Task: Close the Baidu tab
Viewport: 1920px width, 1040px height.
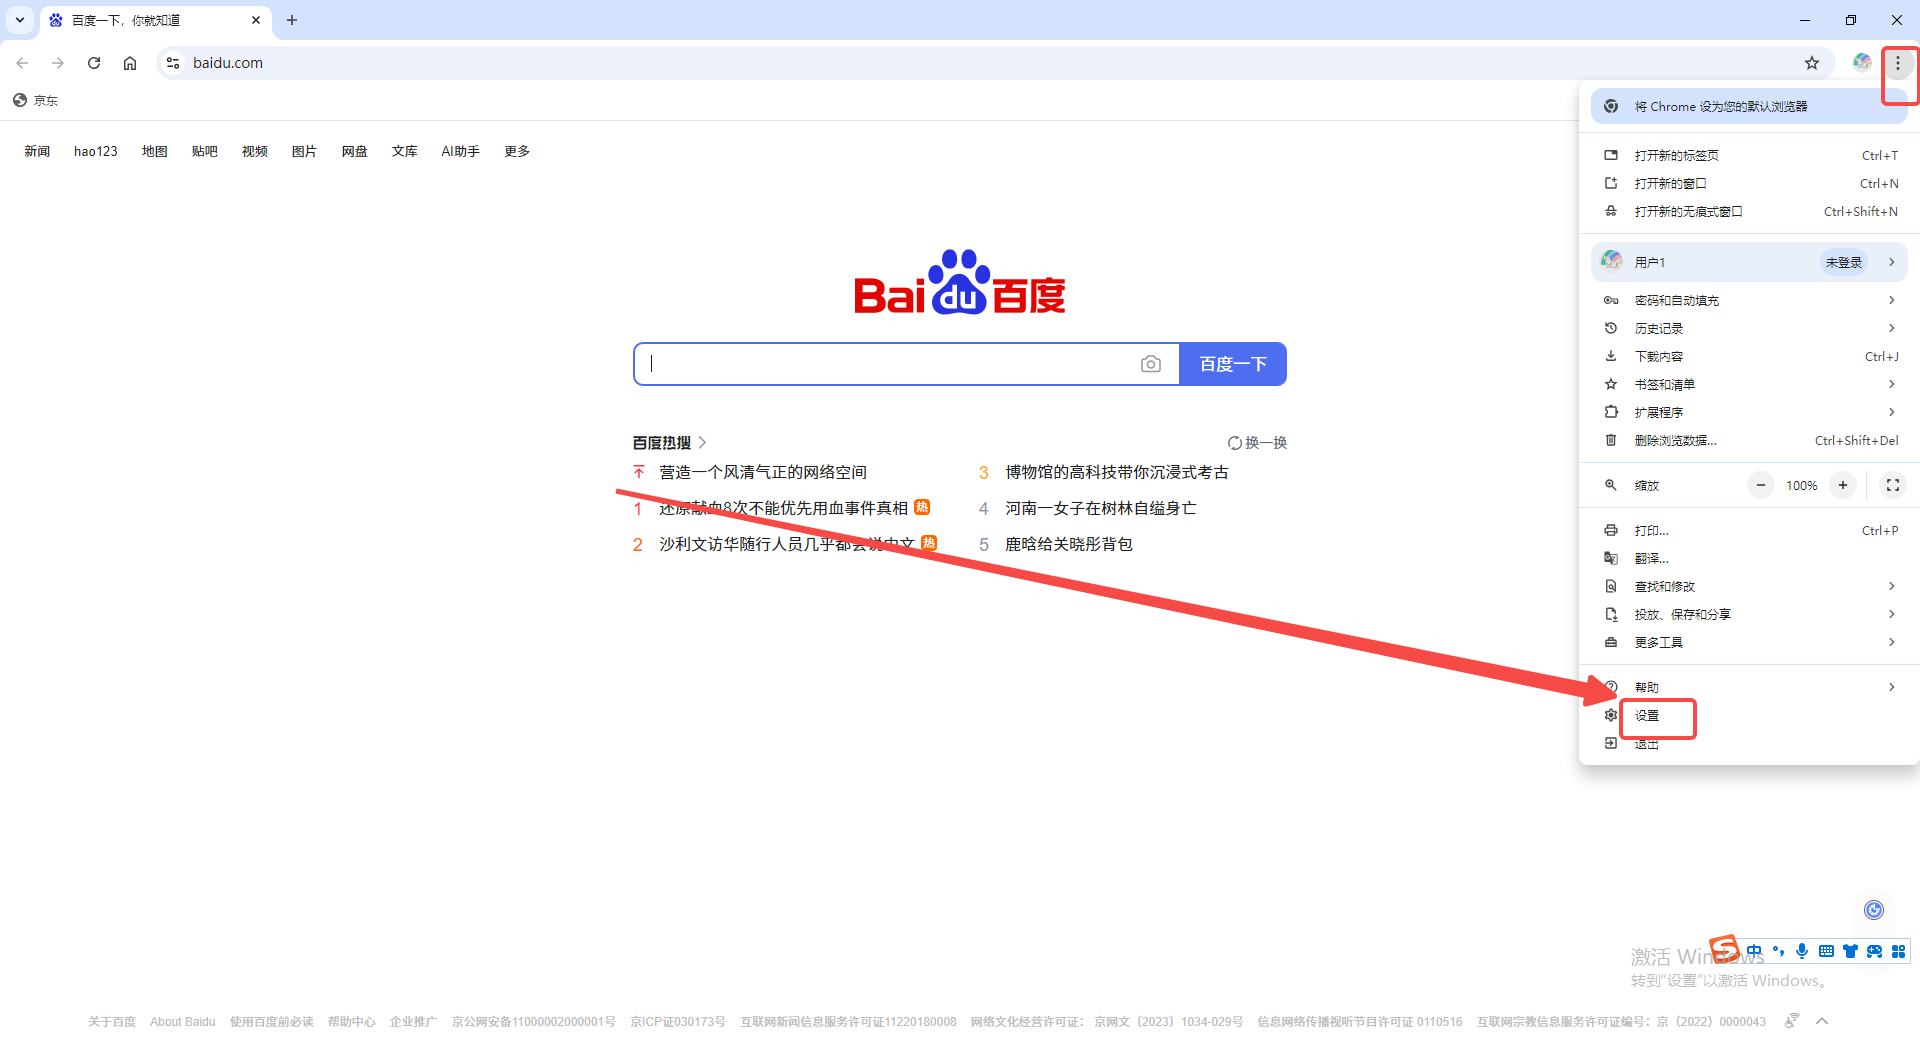Action: 256,20
